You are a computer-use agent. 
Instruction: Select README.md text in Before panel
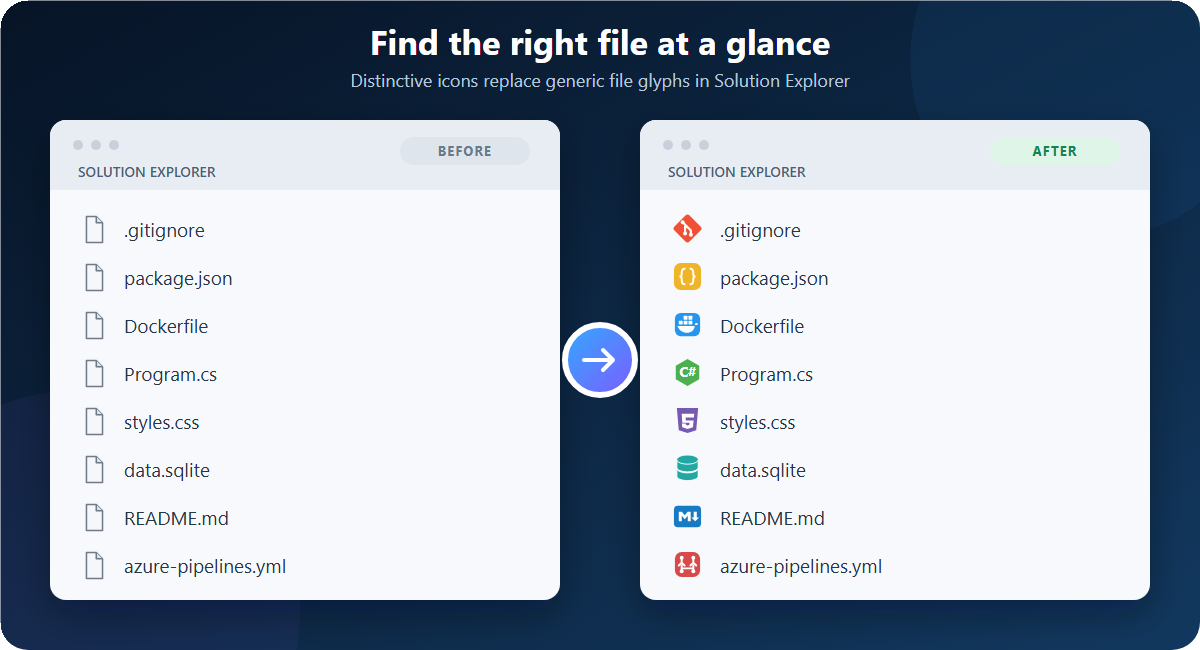pos(176,519)
